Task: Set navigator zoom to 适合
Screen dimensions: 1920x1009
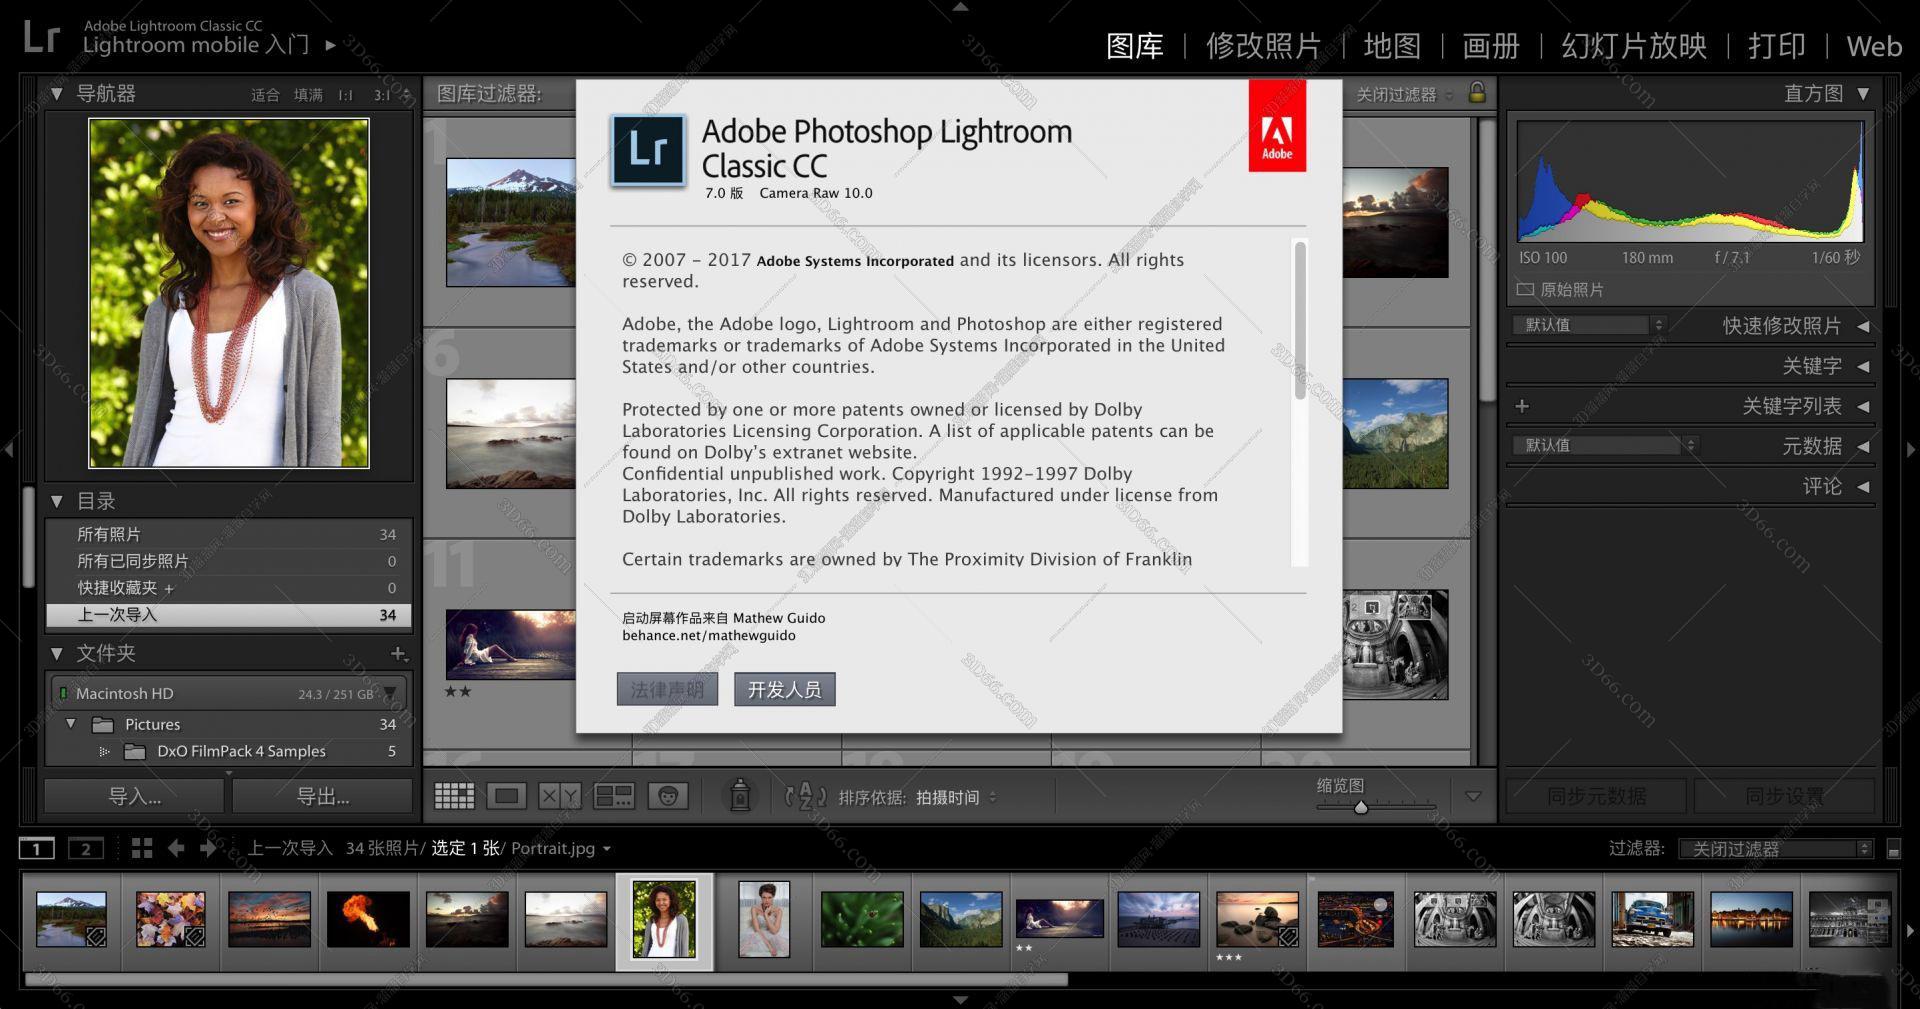Action: pos(265,95)
